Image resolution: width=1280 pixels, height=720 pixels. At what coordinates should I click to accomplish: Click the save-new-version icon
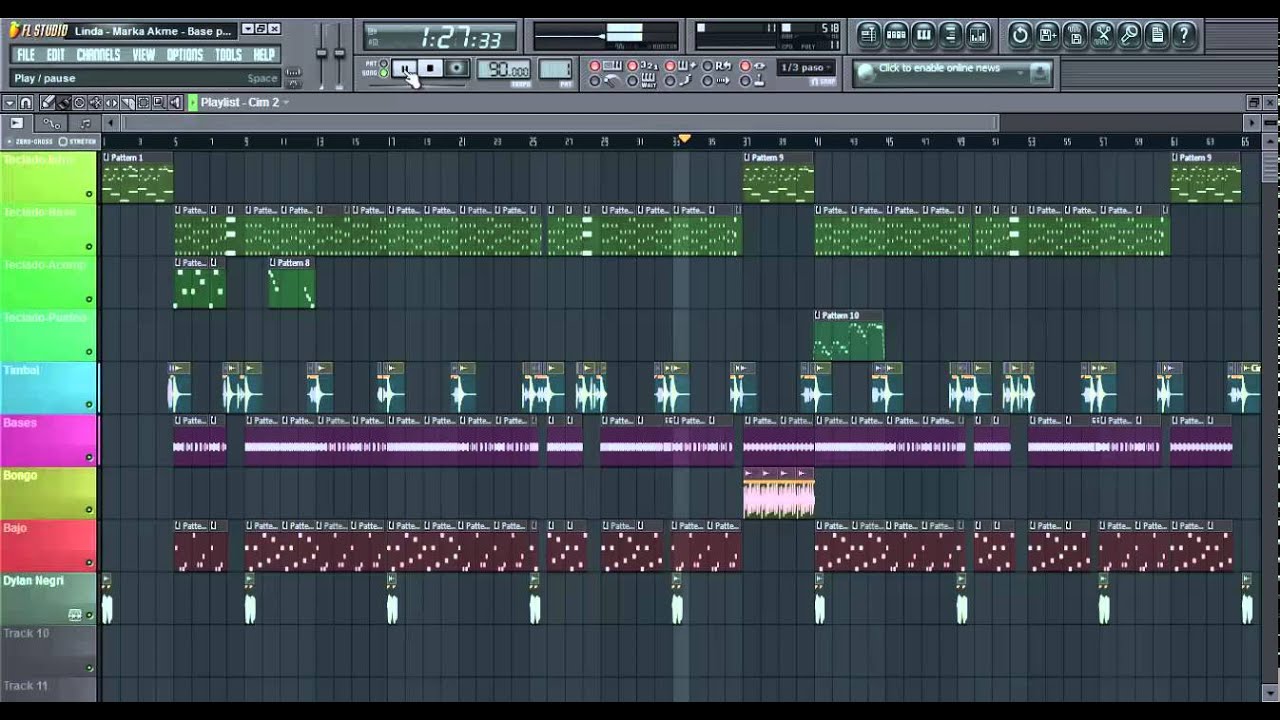click(x=1047, y=35)
